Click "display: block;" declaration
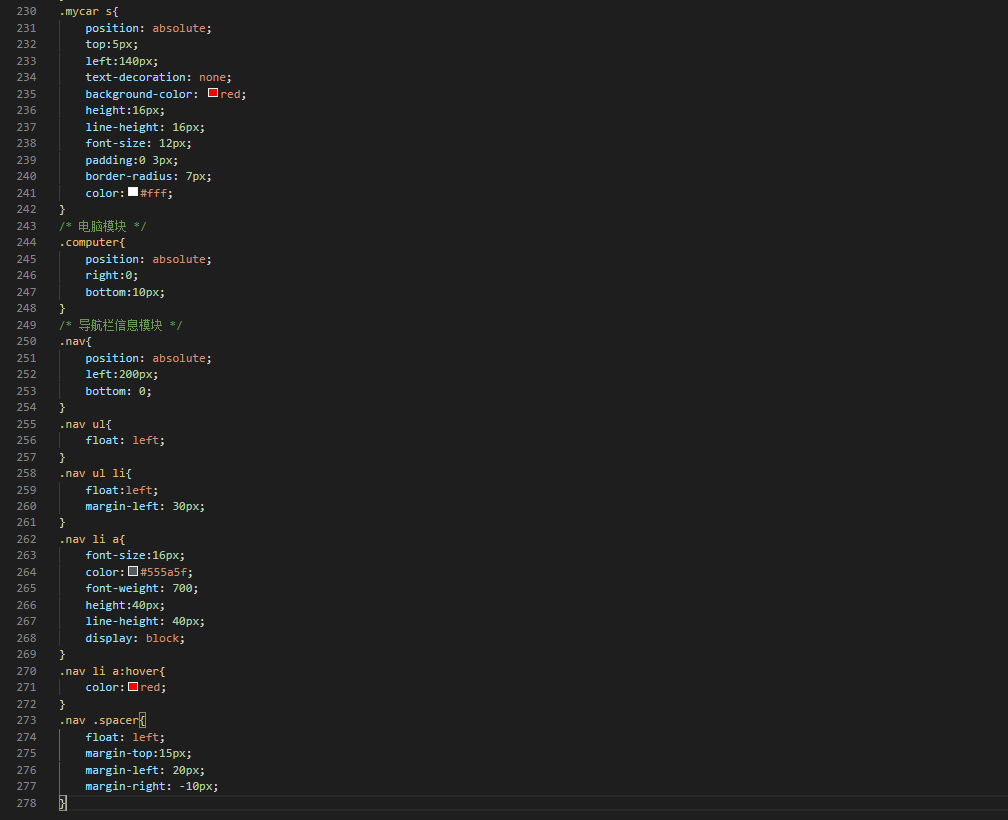 pos(135,638)
